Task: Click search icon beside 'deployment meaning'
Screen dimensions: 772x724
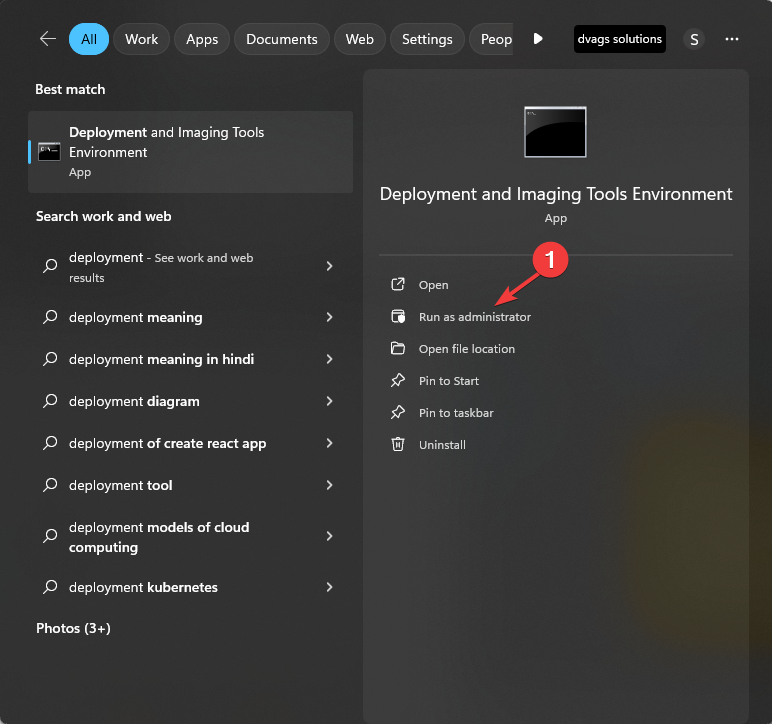Action: tap(50, 317)
